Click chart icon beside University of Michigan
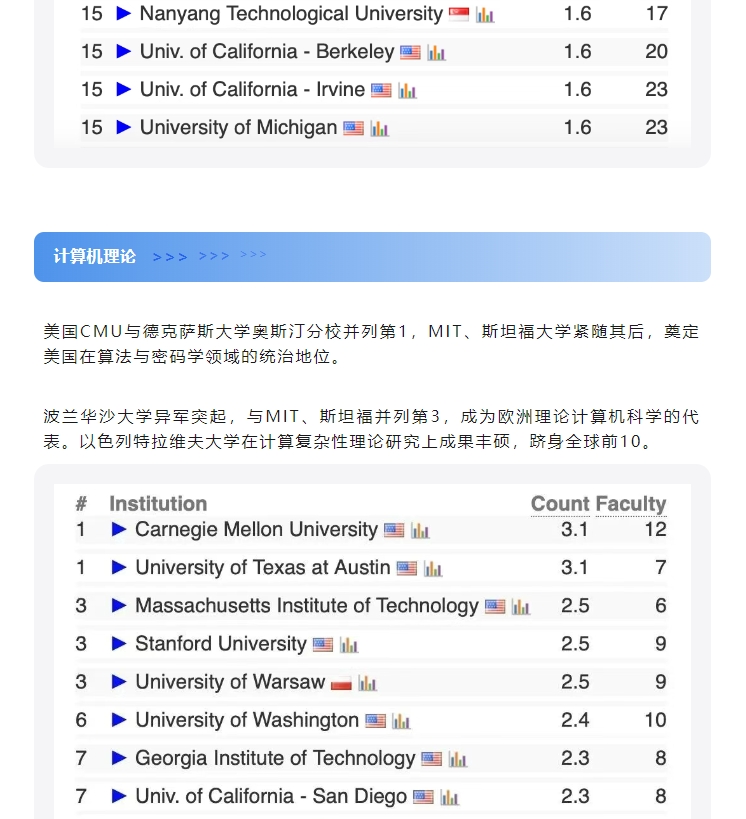Image resolution: width=746 pixels, height=819 pixels. click(x=379, y=129)
